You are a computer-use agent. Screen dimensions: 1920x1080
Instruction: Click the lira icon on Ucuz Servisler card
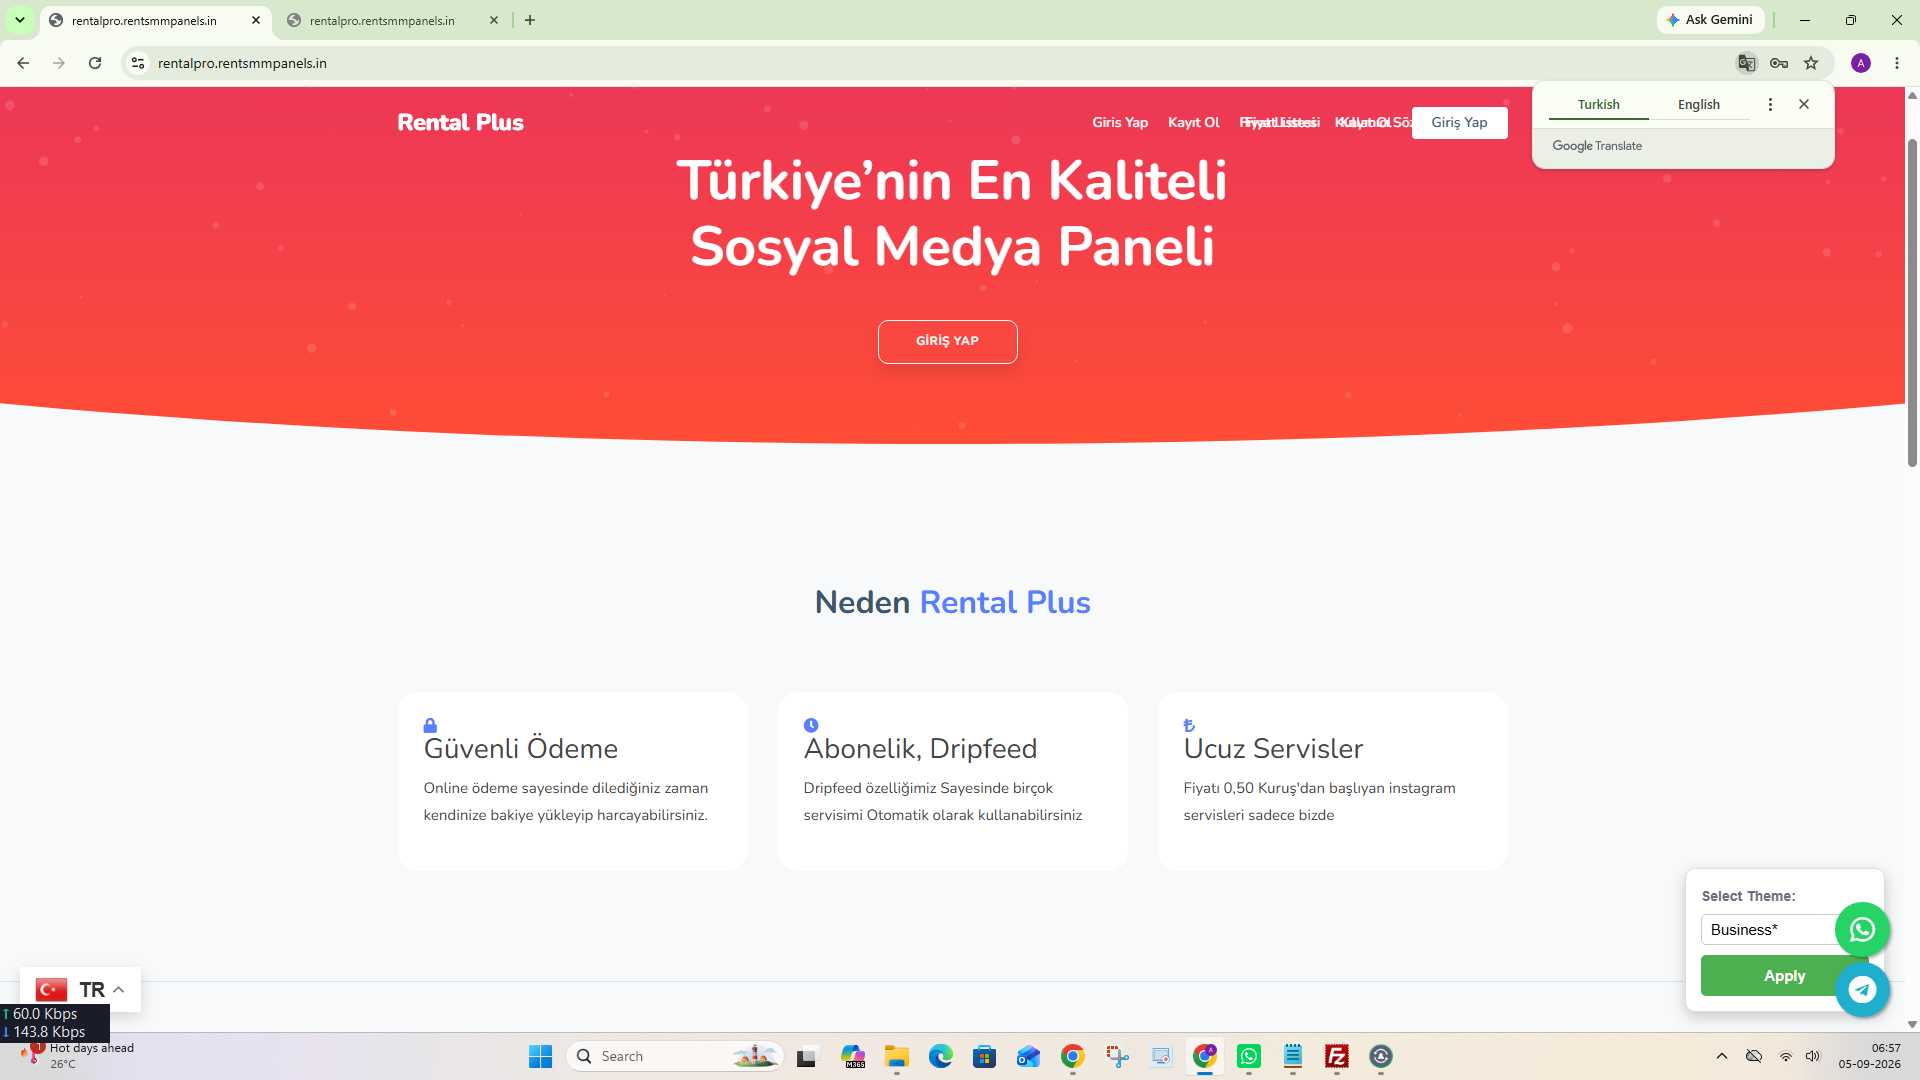[1189, 725]
